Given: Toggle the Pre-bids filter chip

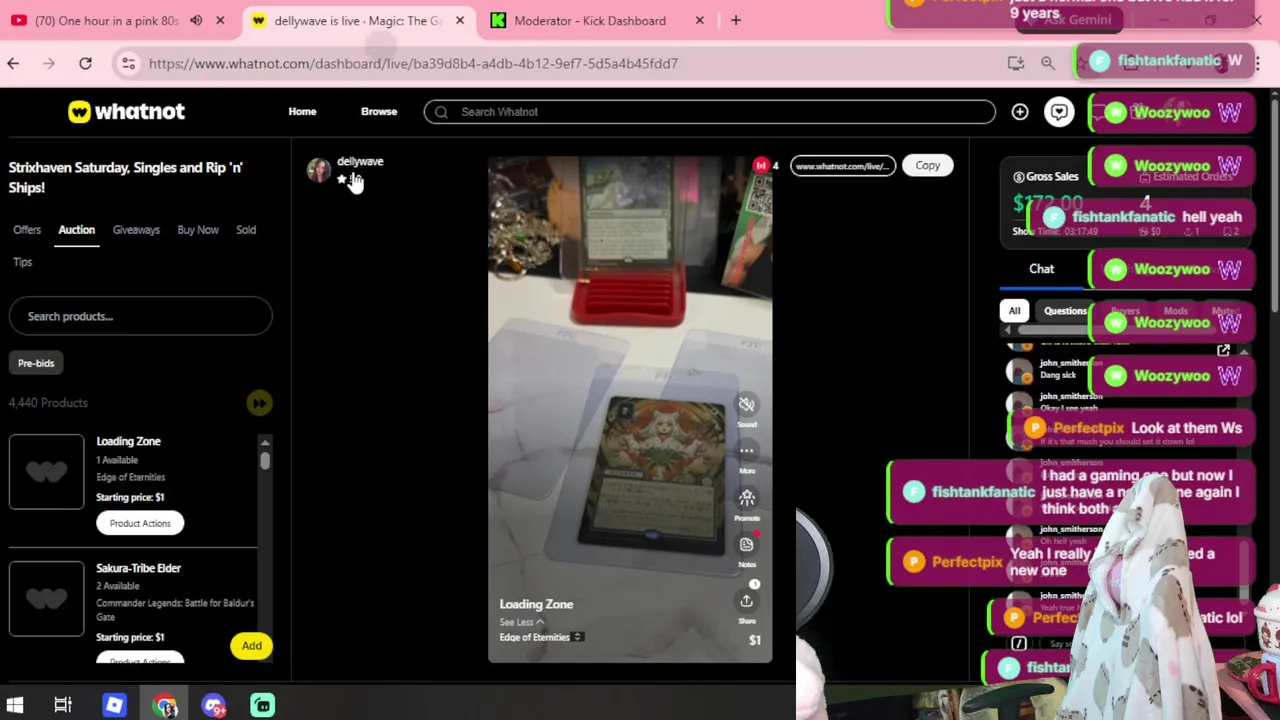Looking at the screenshot, I should pos(36,363).
